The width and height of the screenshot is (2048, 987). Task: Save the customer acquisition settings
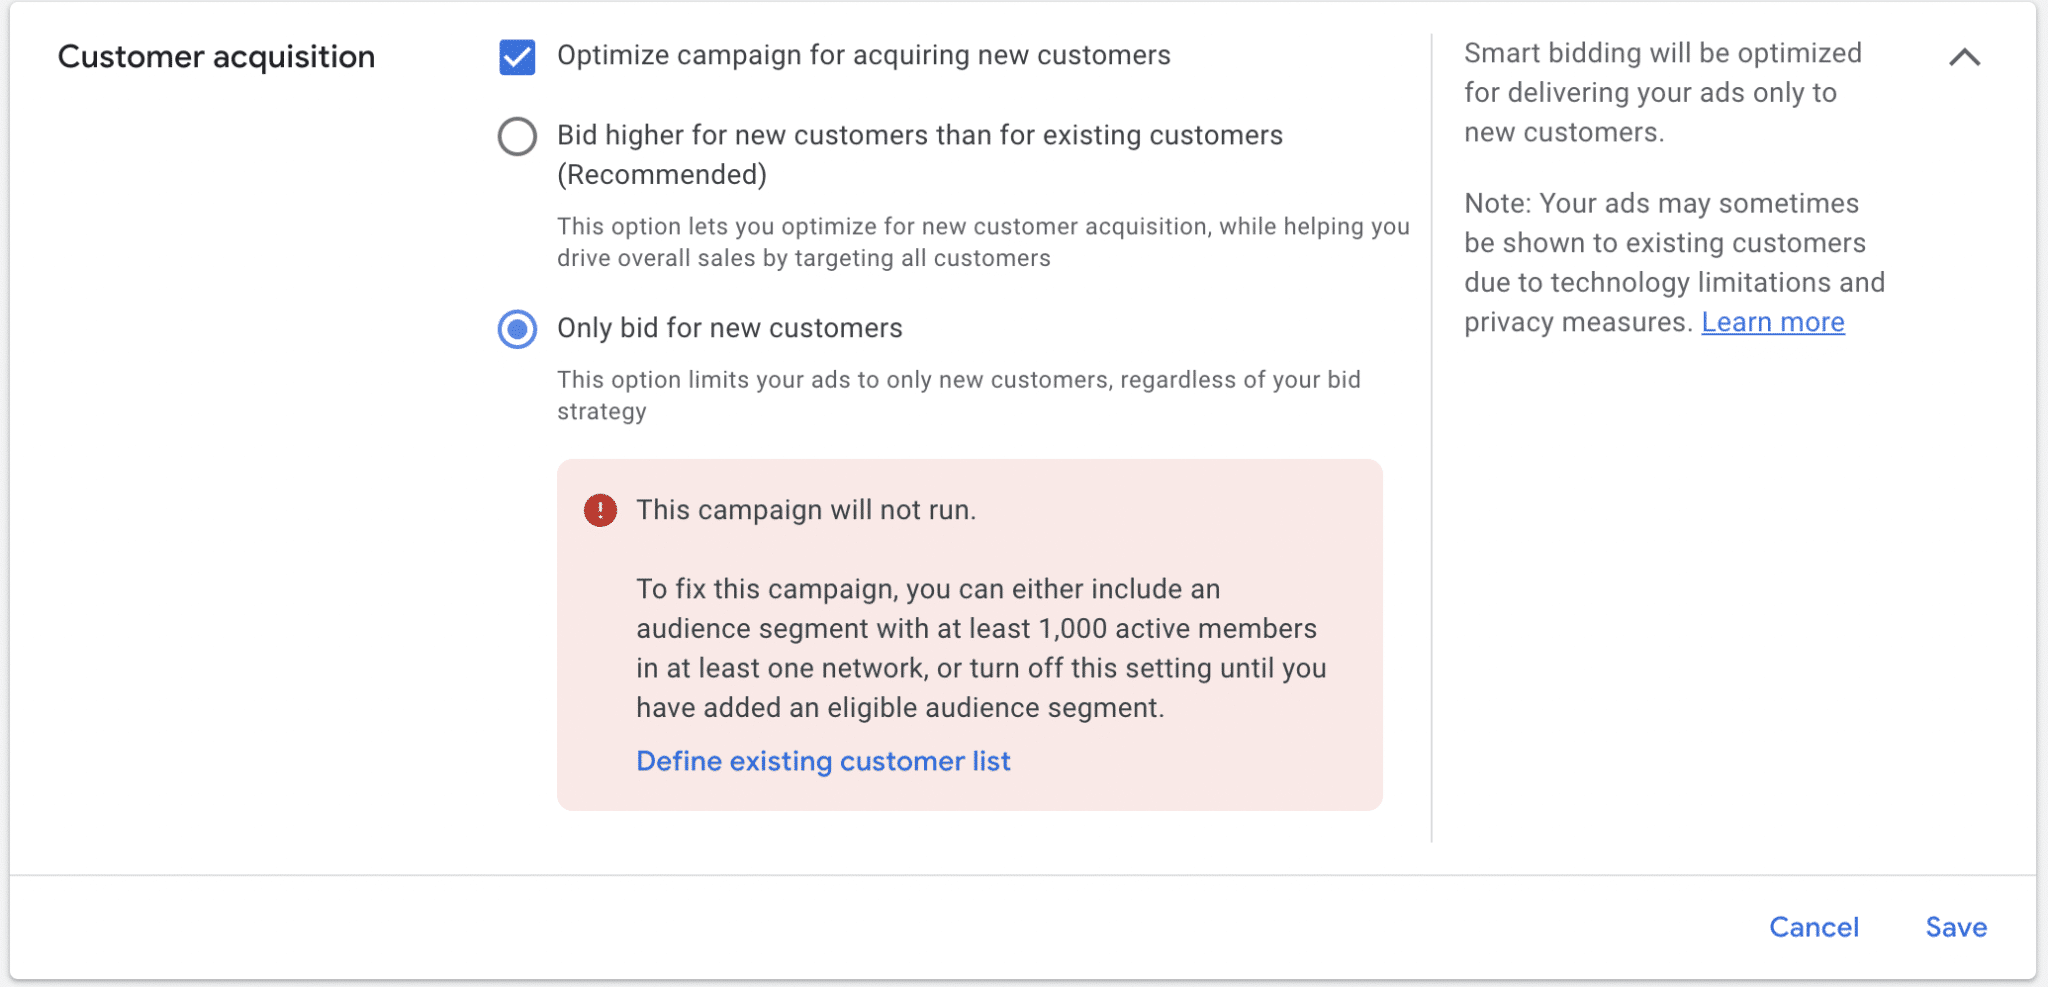tap(1956, 927)
